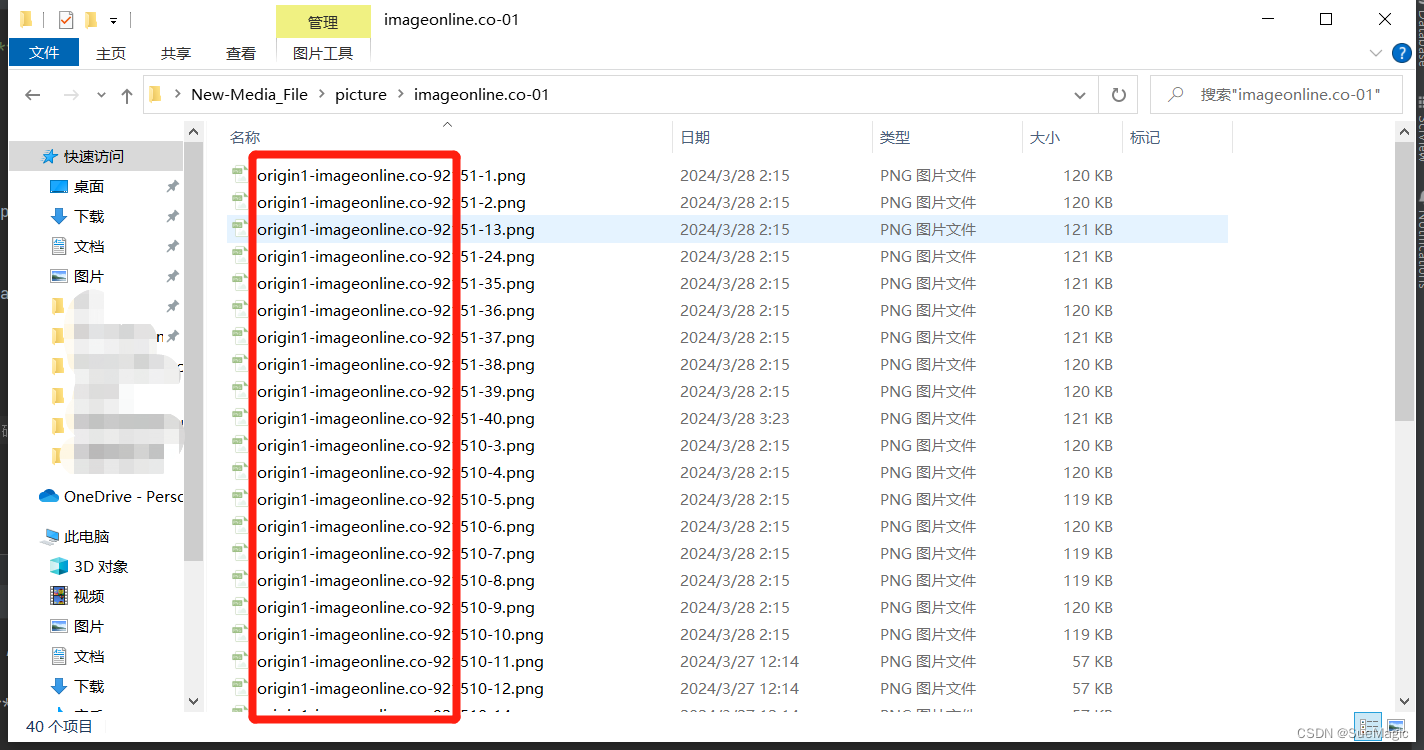Select OneDrive in navigation pane
This screenshot has width=1424, height=750.
click(110, 496)
